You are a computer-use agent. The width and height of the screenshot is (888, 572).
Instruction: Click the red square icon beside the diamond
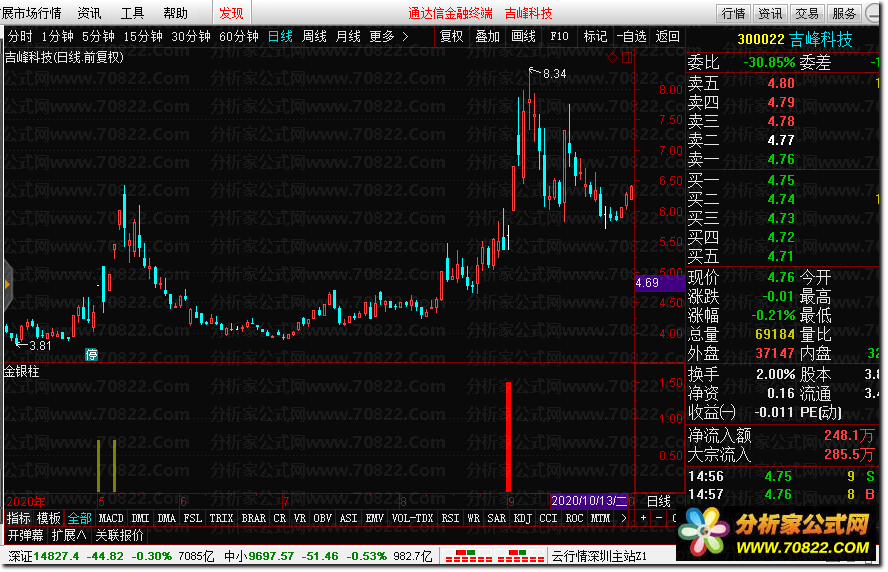627,57
